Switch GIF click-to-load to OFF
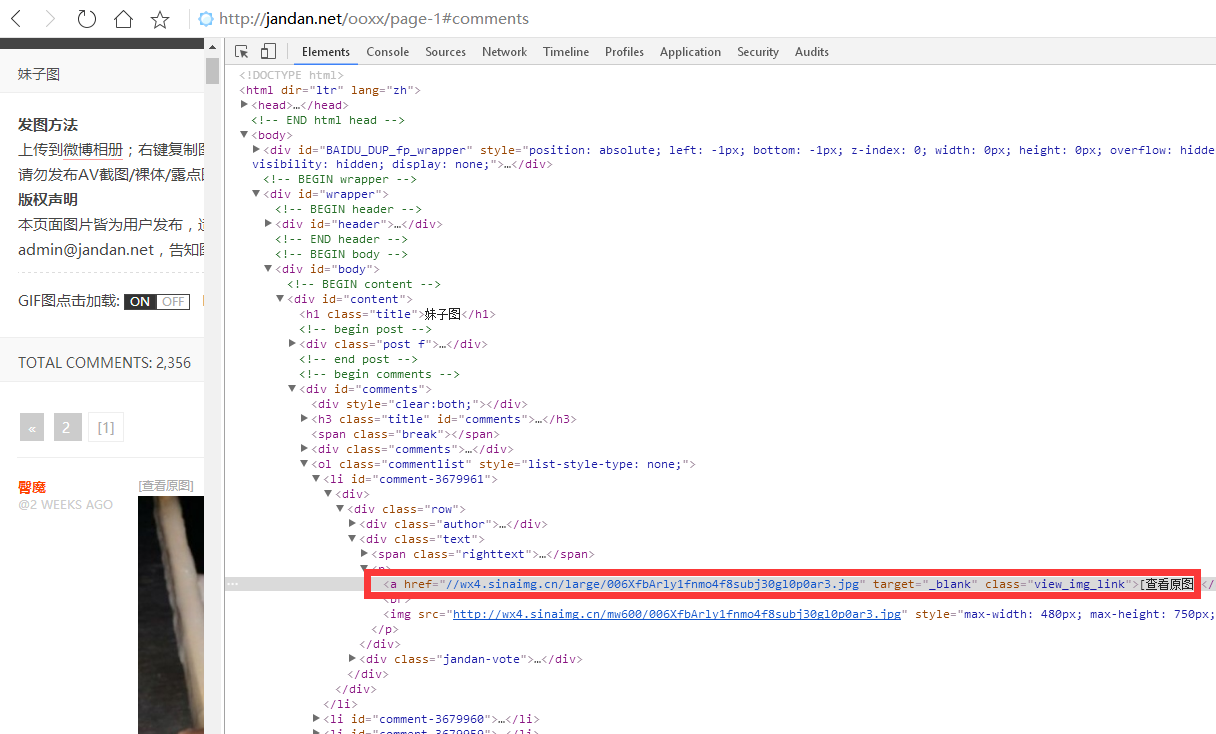The image size is (1216, 734). [x=173, y=301]
